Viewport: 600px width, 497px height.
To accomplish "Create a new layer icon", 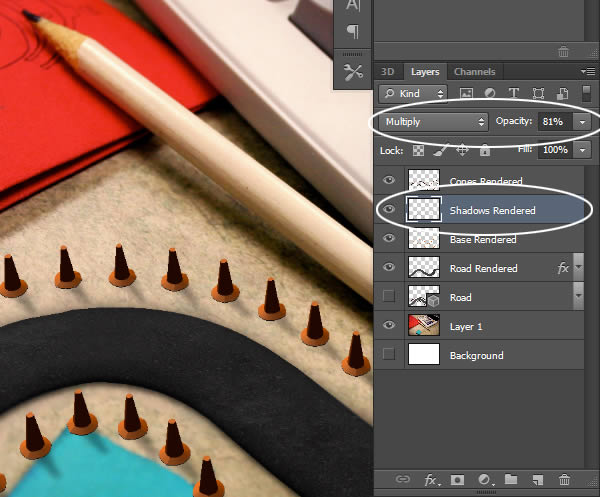I will coord(537,480).
